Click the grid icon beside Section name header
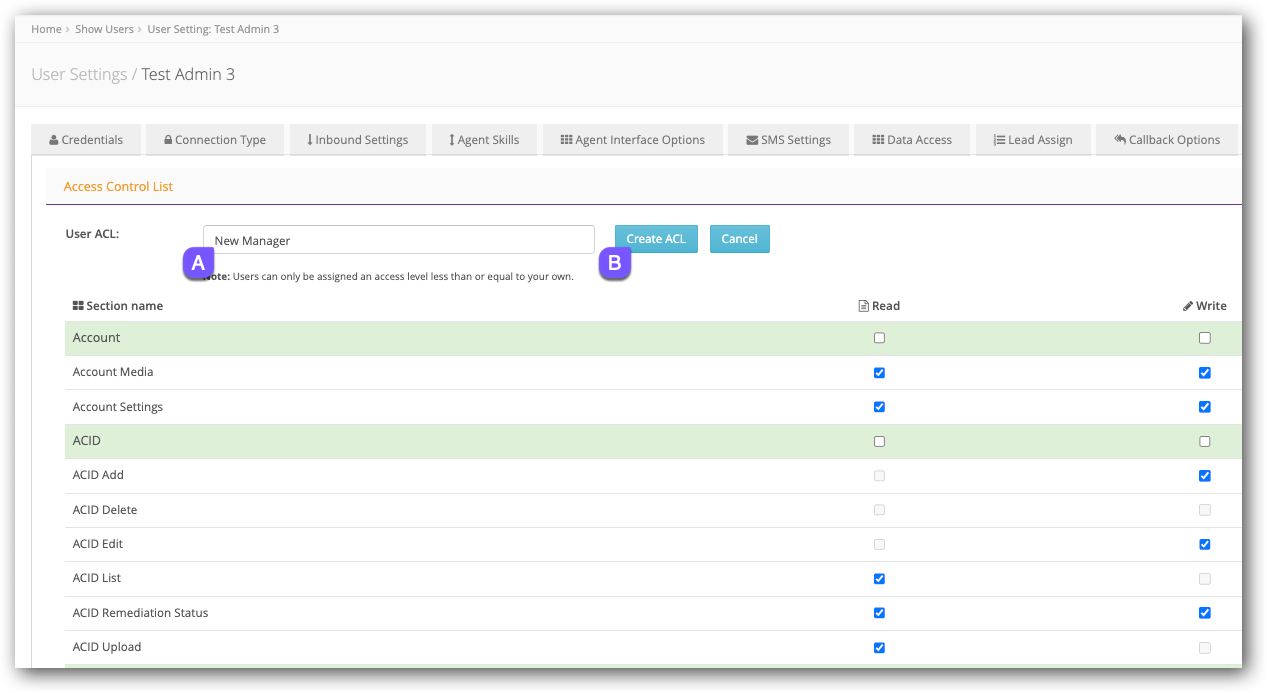 point(77,306)
